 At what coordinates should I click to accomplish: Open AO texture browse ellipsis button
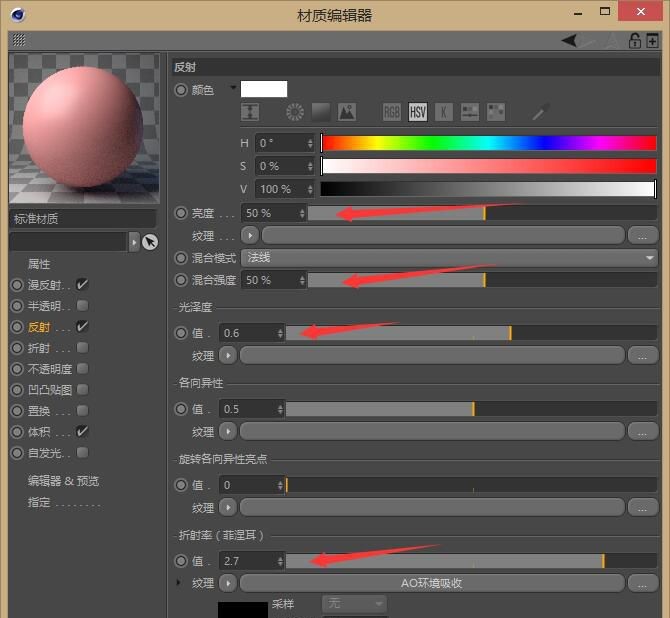coord(642,583)
